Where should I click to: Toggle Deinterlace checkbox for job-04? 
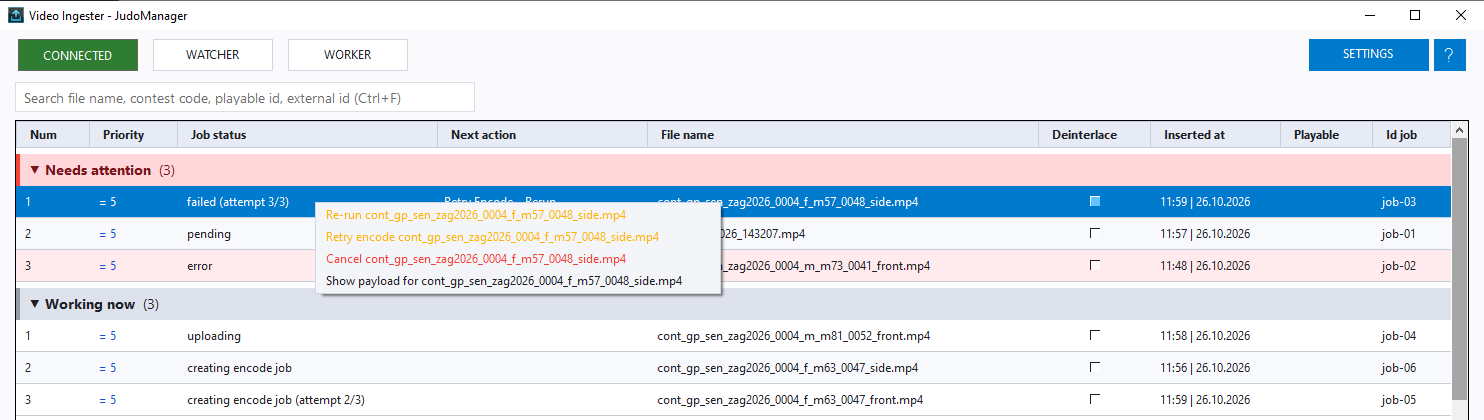tap(1095, 336)
